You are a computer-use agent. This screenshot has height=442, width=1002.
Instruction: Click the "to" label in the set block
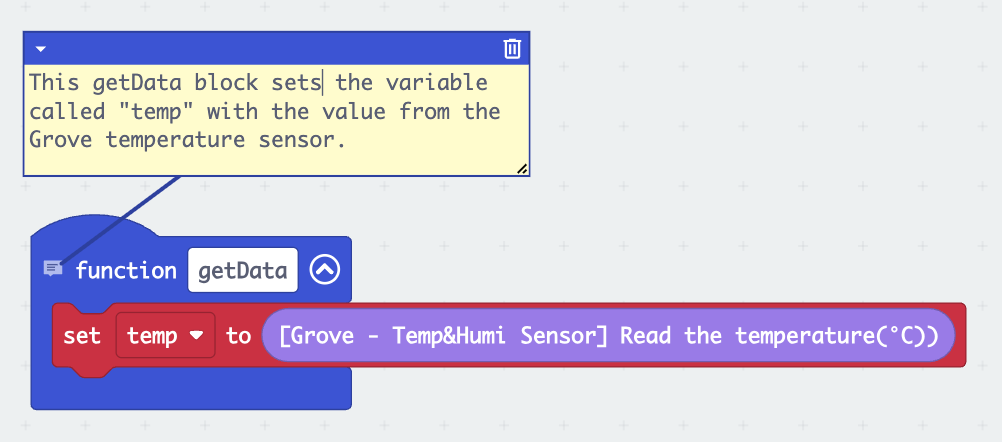pyautogui.click(x=238, y=336)
